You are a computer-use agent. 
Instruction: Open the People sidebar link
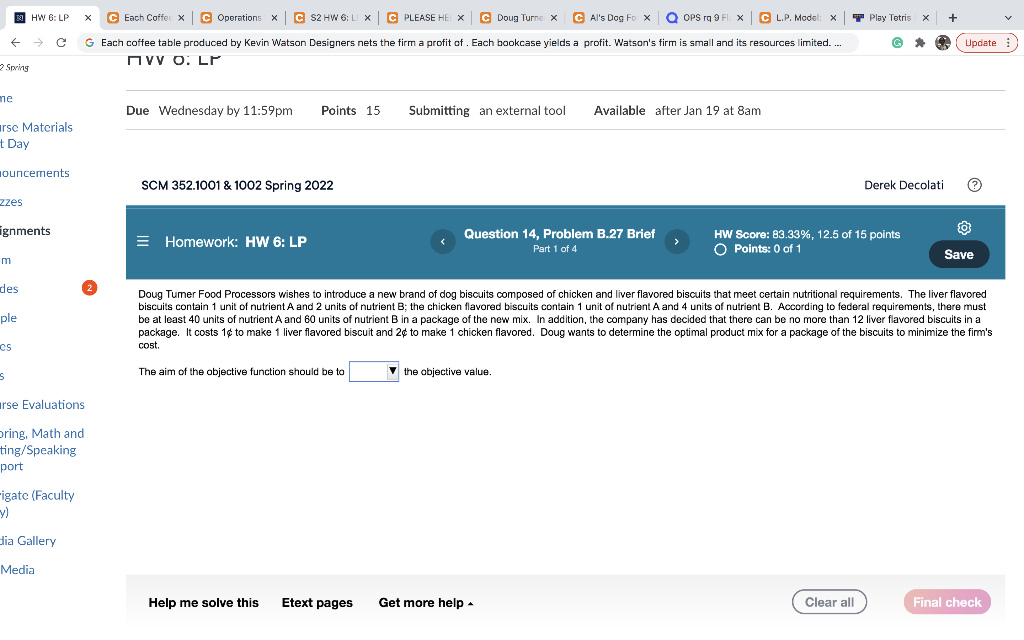pos(8,317)
